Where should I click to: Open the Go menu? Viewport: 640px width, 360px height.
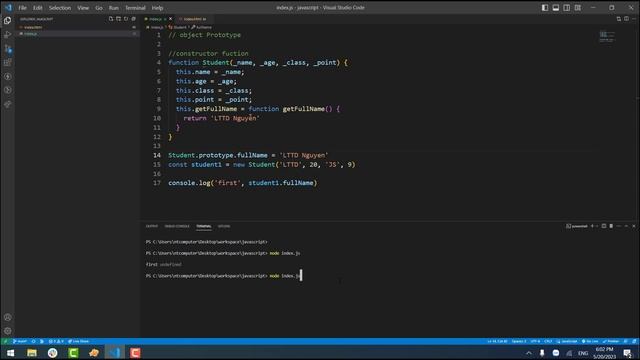[99, 8]
